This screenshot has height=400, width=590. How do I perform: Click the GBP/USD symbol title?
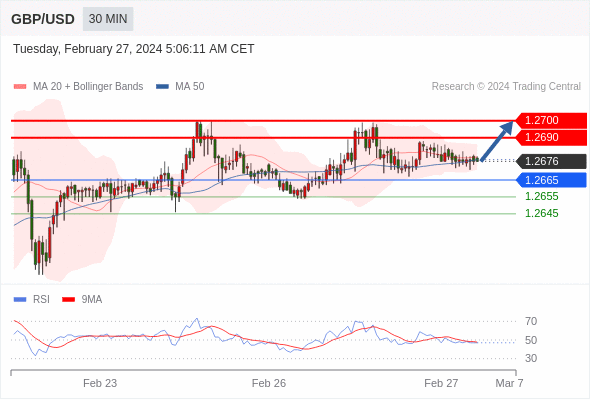(43, 19)
